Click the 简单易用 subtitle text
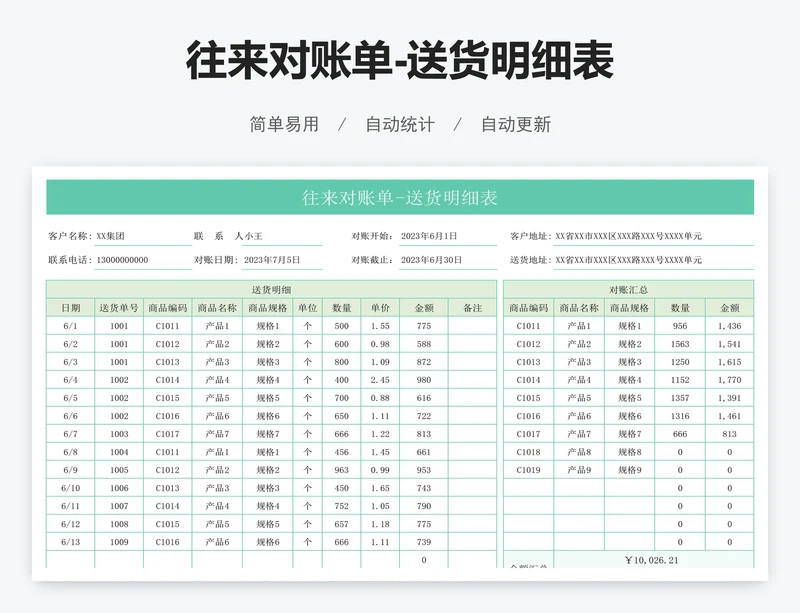The image size is (800, 613). [x=284, y=125]
